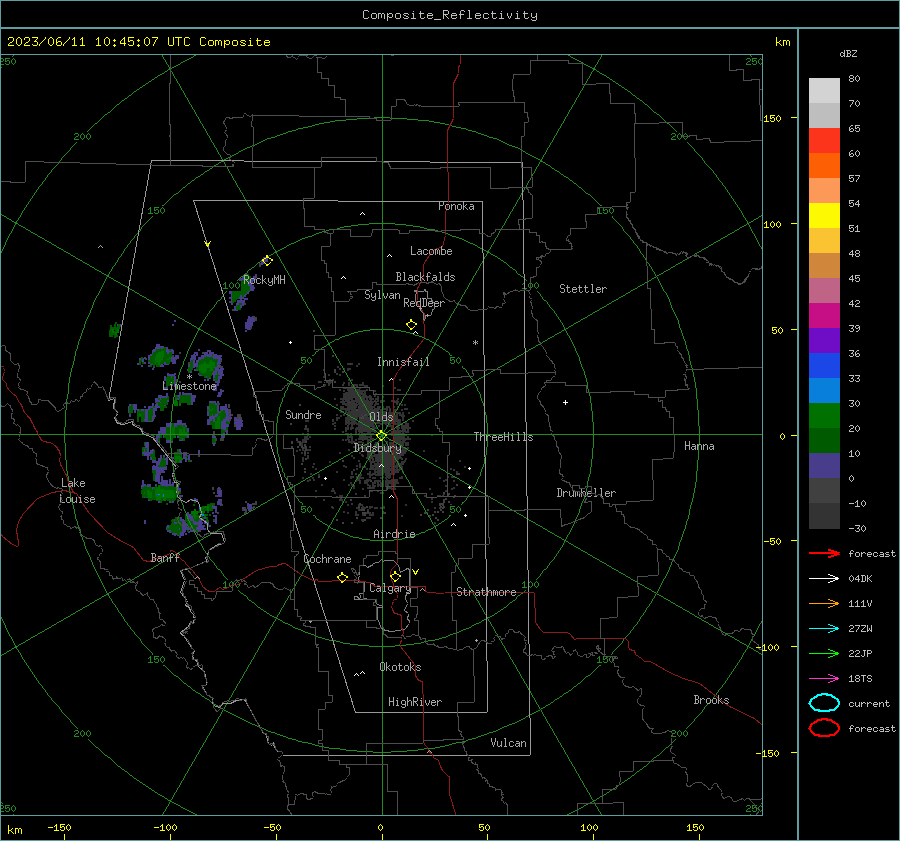The height and width of the screenshot is (841, 900).
Task: Click the white 04DK arrow icon
Action: 824,578
